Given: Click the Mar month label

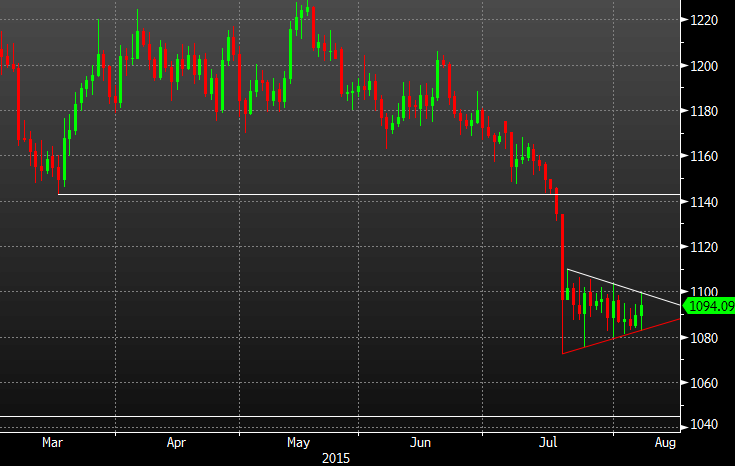Looking at the screenshot, I should click(x=52, y=442).
